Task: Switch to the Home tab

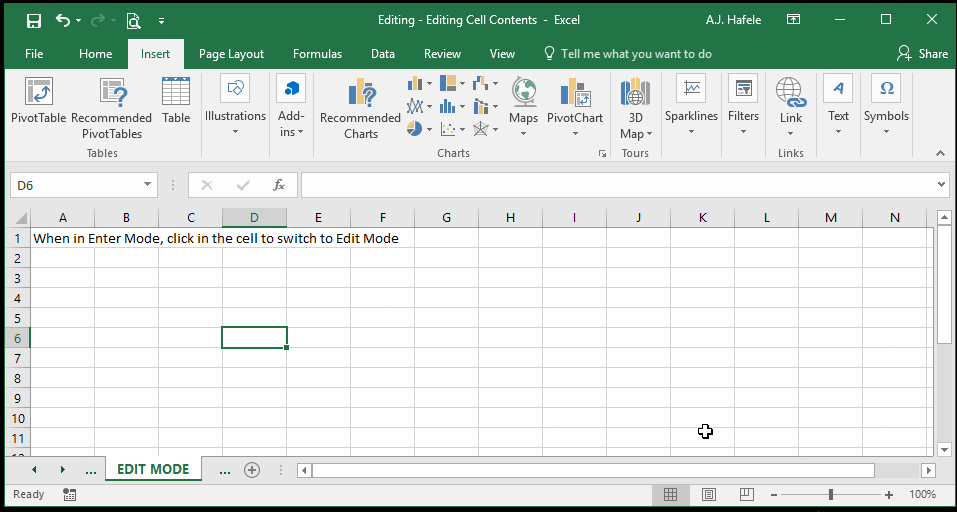Action: pos(95,54)
